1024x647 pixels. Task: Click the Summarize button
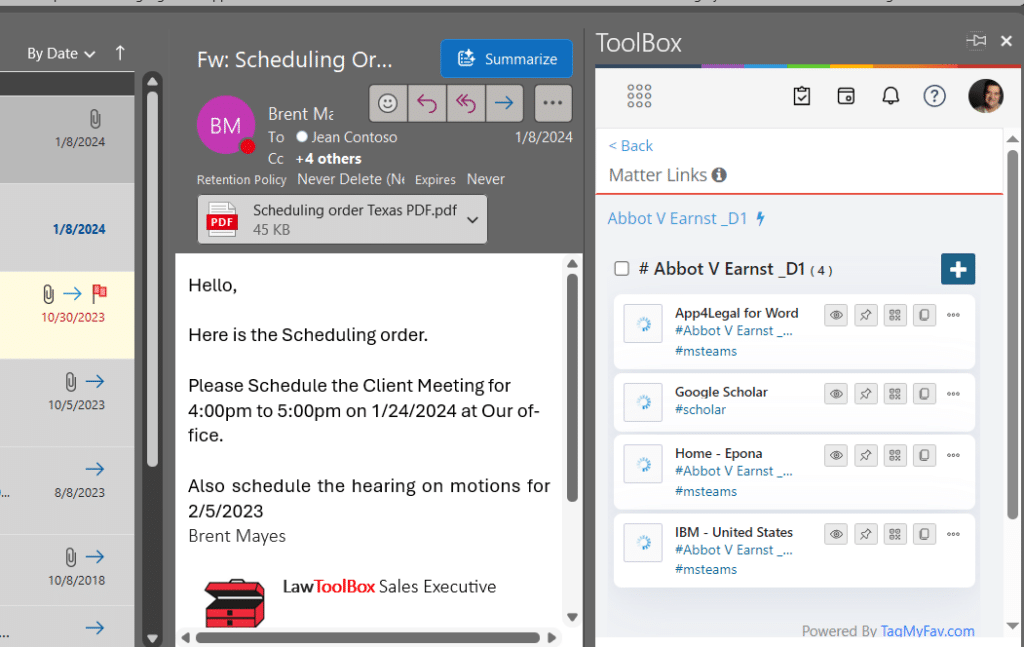[506, 59]
